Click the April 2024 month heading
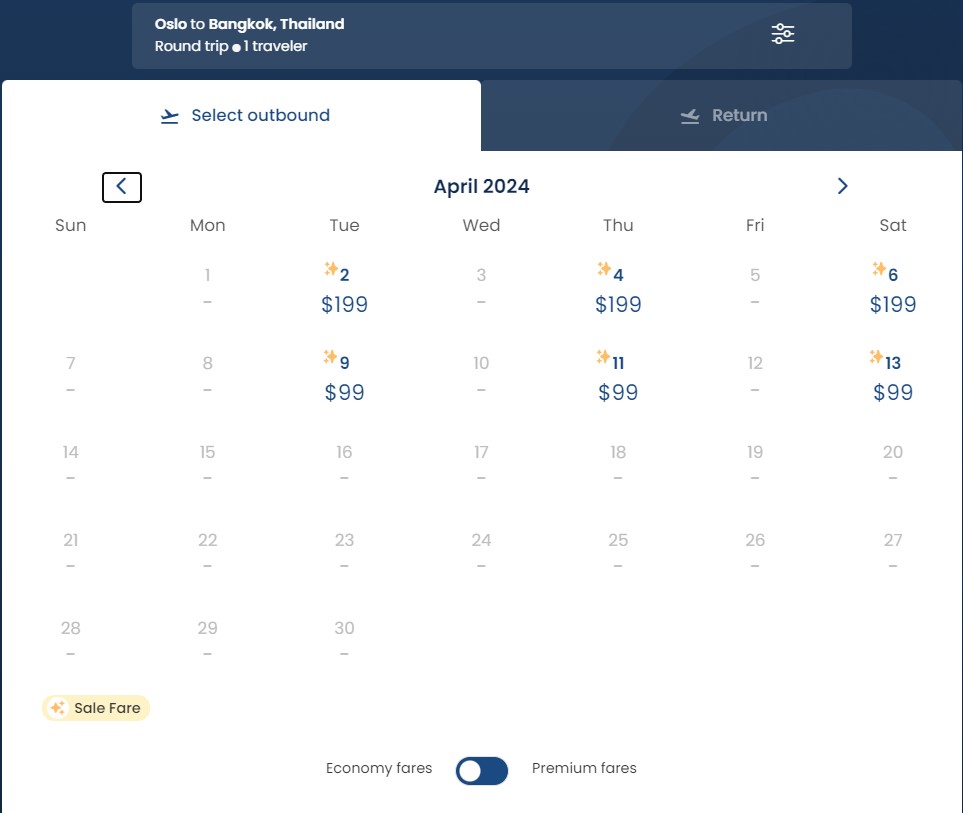 tap(482, 186)
